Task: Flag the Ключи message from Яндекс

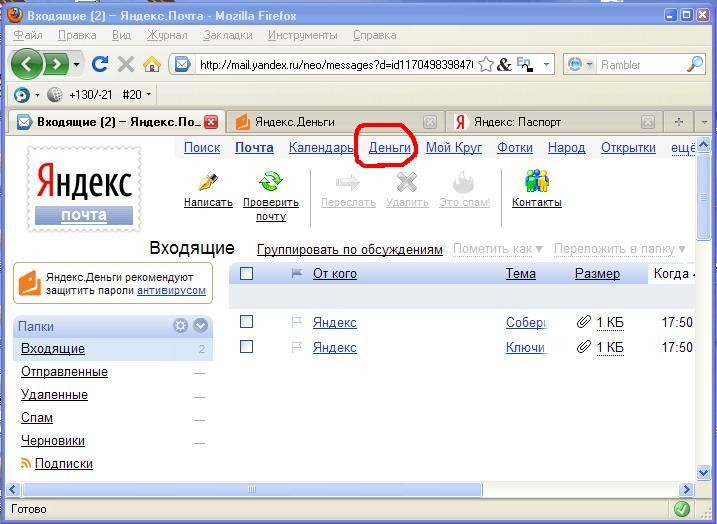Action: pos(297,348)
